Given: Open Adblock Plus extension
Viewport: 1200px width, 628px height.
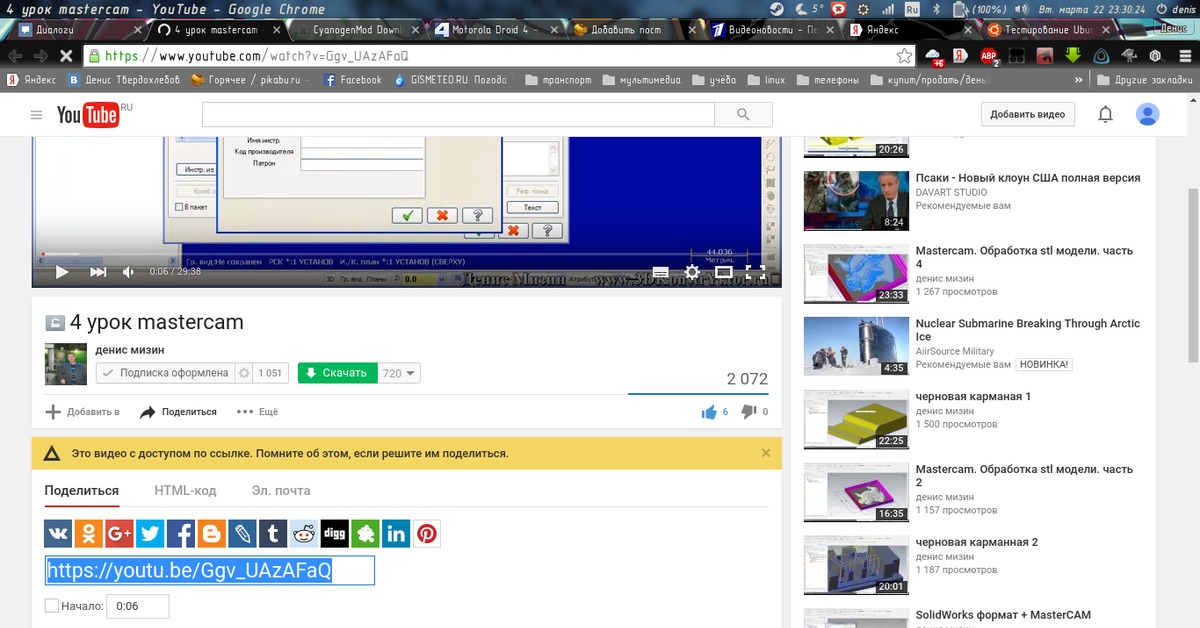Looking at the screenshot, I should tap(988, 56).
